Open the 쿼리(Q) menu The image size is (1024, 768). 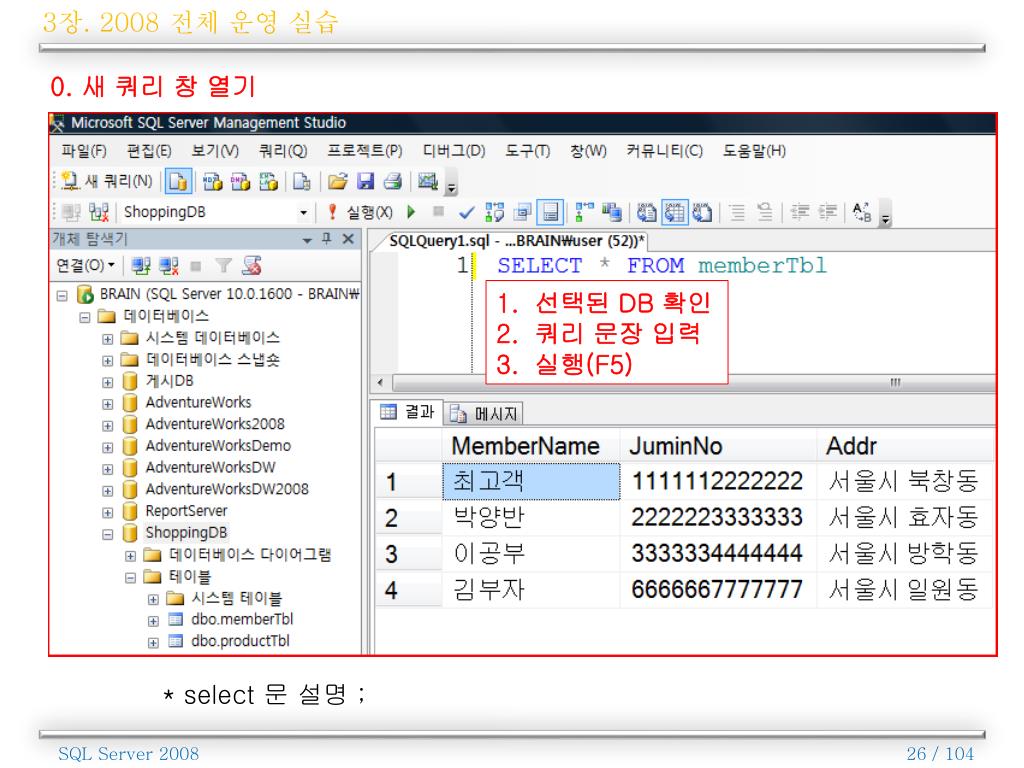click(283, 151)
